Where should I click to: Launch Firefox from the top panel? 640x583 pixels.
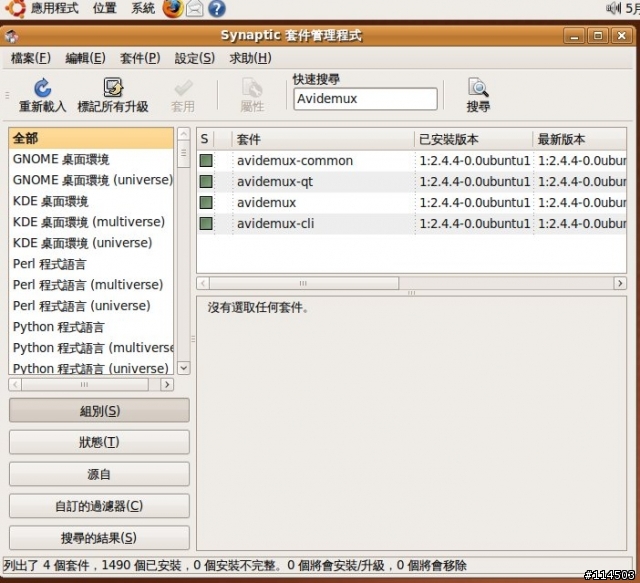click(x=173, y=9)
